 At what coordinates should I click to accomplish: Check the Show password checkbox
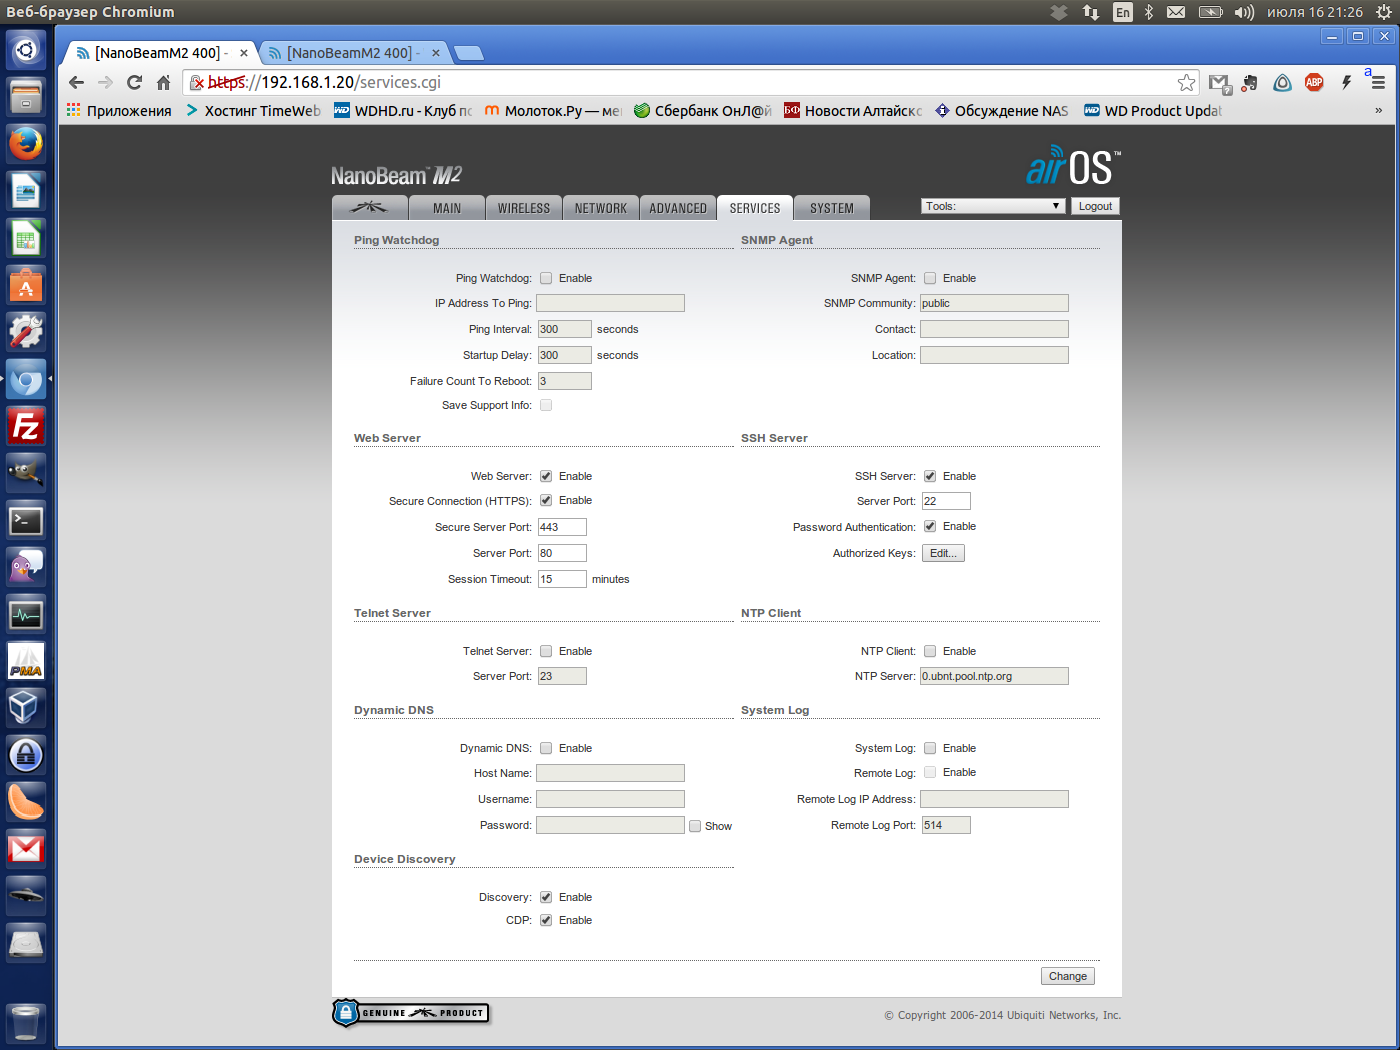coord(695,826)
